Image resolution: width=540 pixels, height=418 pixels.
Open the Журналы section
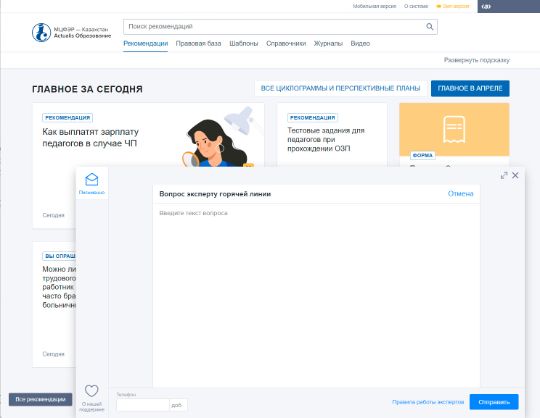click(328, 43)
